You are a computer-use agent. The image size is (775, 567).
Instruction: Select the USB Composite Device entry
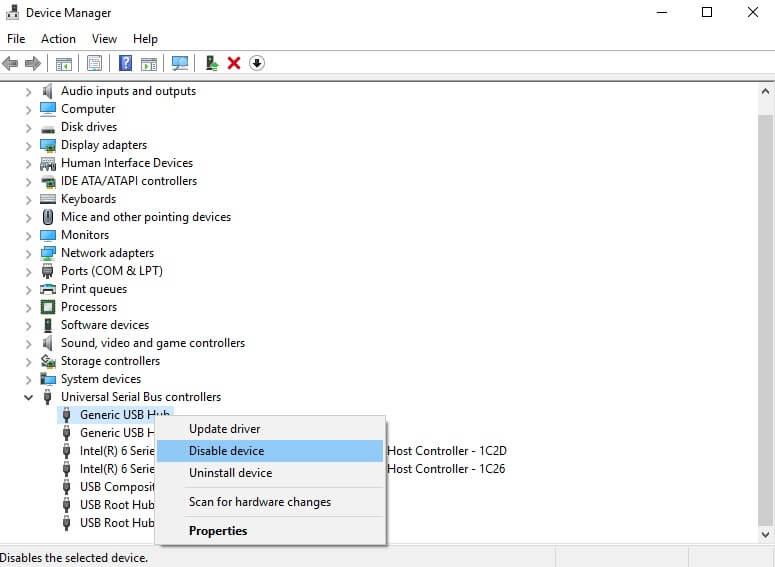tap(117, 487)
